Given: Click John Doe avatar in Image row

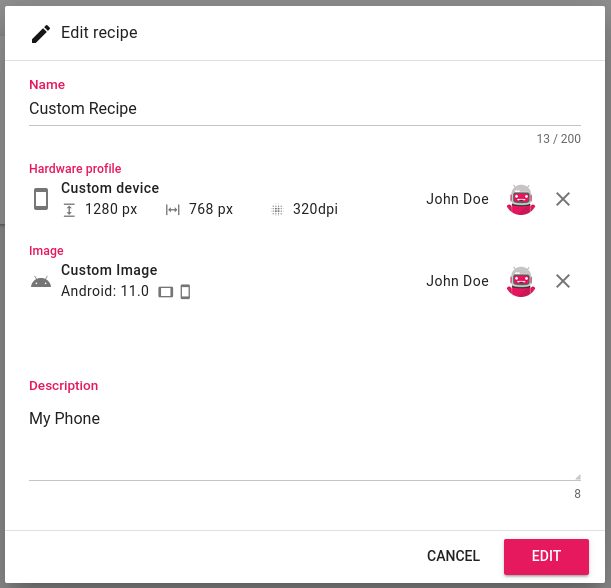Looking at the screenshot, I should point(521,282).
